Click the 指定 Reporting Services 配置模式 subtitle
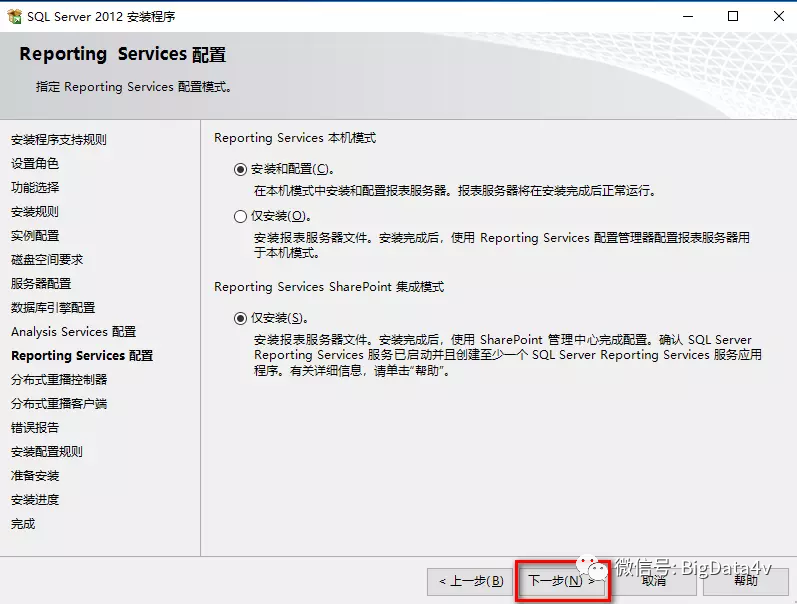The image size is (797, 604). 134,87
